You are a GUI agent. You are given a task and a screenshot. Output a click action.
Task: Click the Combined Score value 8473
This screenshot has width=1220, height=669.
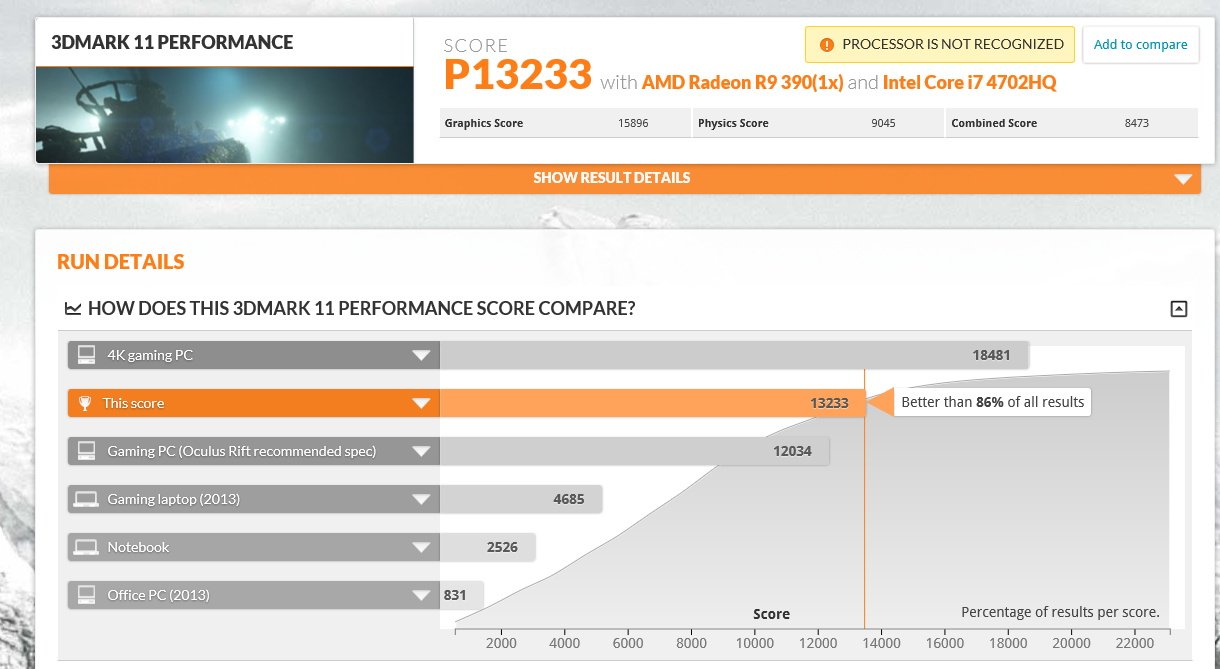tap(1137, 123)
